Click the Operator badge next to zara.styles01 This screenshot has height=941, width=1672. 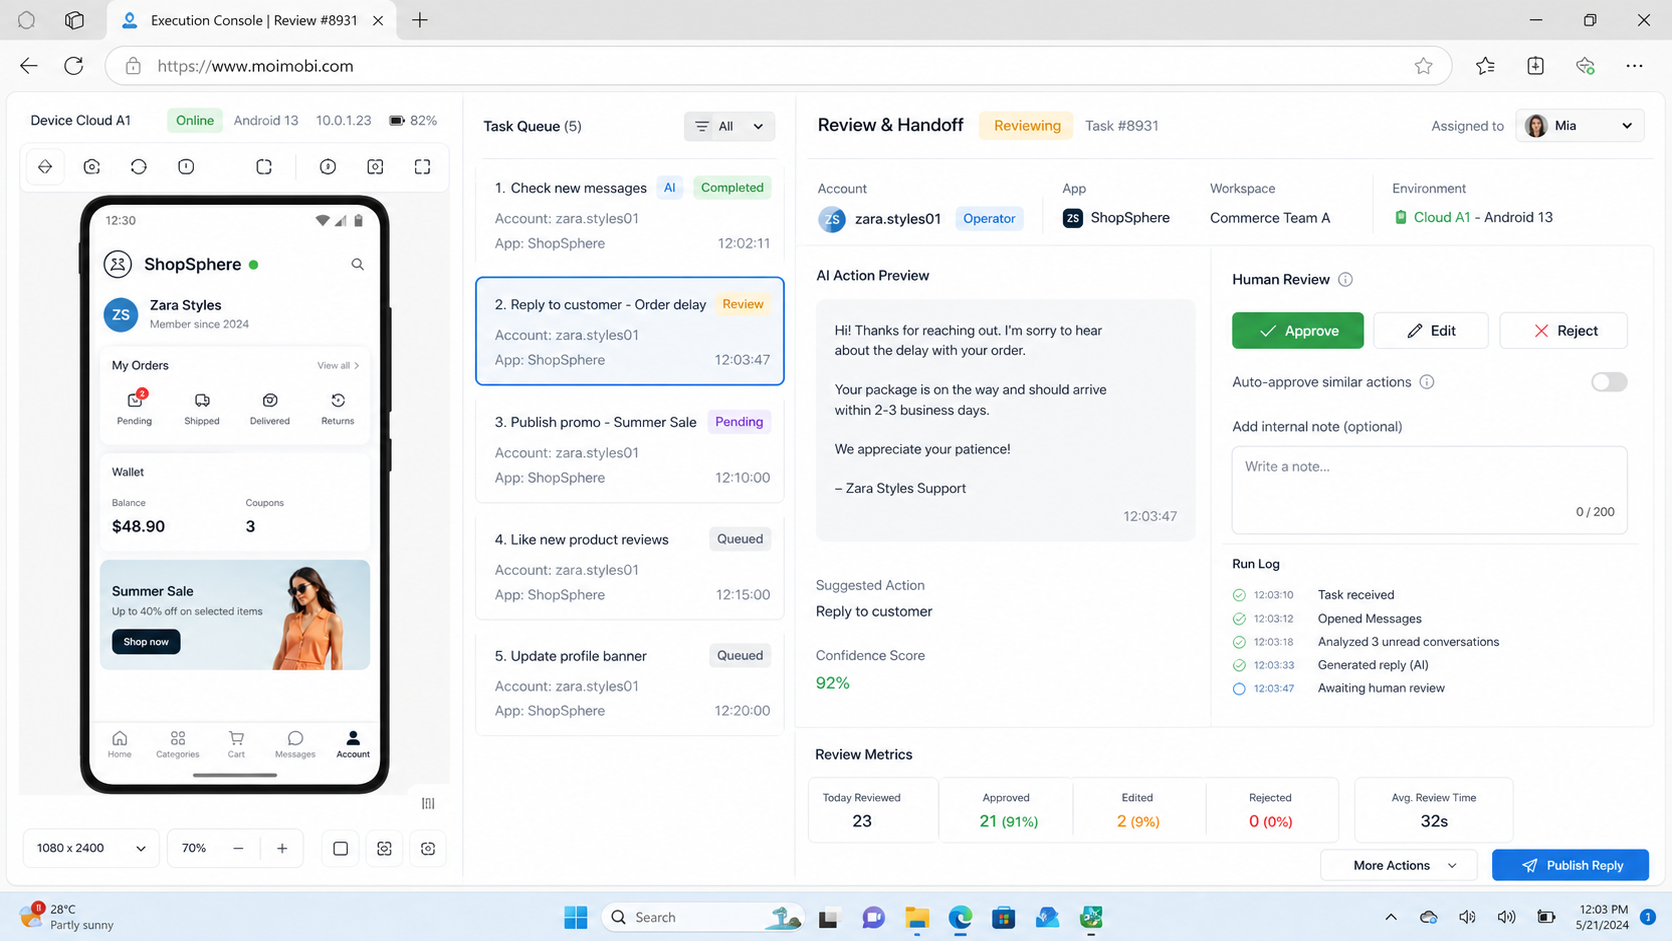coord(988,218)
